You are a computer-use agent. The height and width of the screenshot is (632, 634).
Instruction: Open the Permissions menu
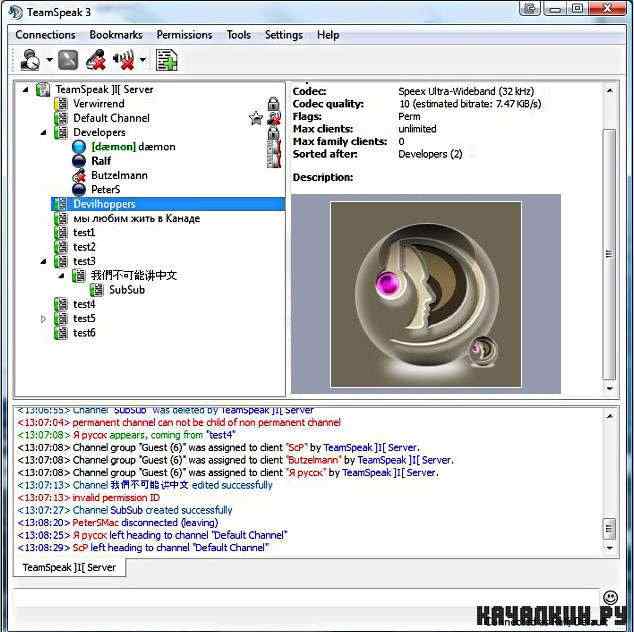[184, 35]
